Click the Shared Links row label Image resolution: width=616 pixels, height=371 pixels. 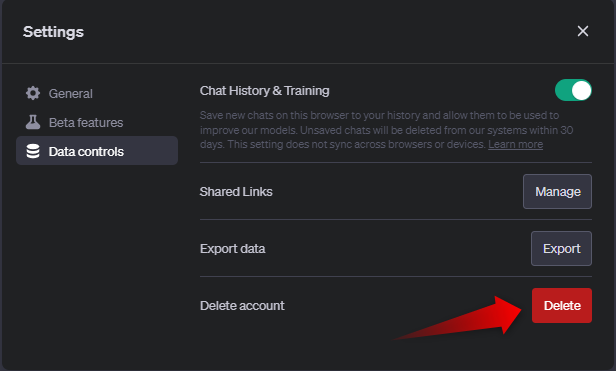[x=236, y=191]
